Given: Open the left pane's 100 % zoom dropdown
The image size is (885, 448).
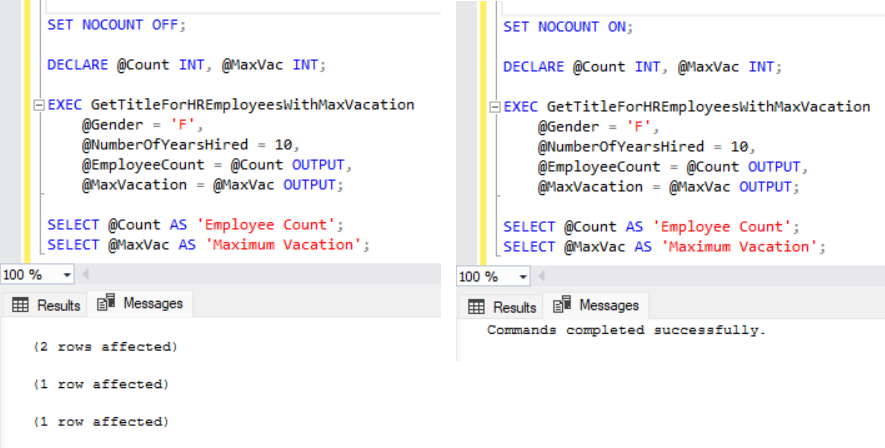Looking at the screenshot, I should (67, 275).
